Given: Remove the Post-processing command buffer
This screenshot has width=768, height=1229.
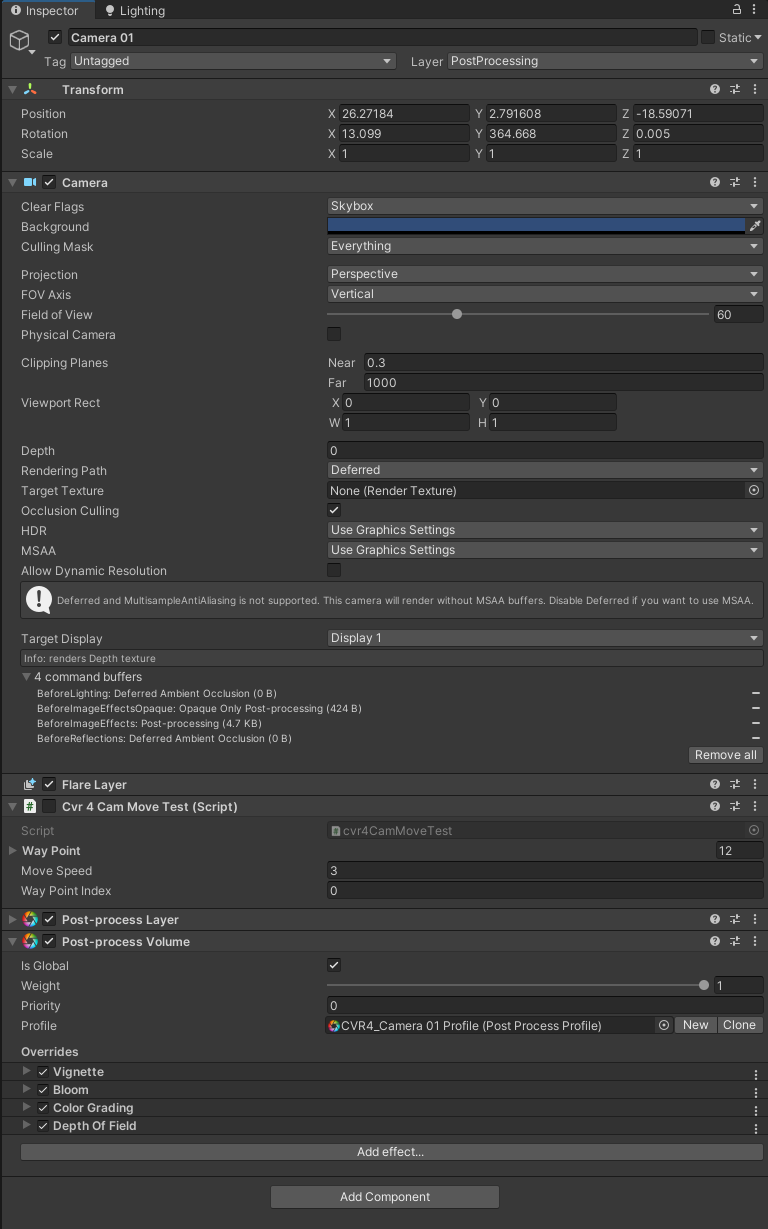Looking at the screenshot, I should pos(756,723).
